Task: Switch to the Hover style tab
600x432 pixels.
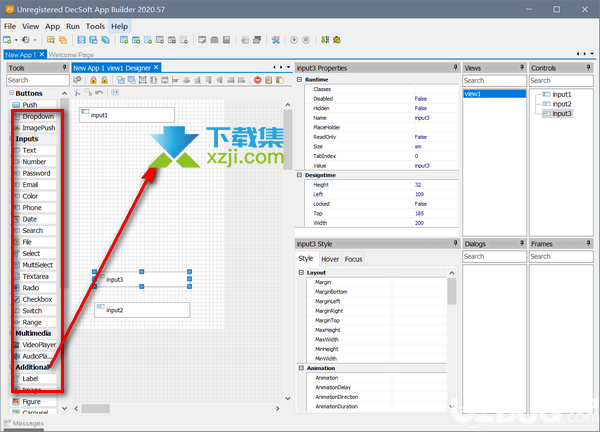Action: [x=330, y=259]
